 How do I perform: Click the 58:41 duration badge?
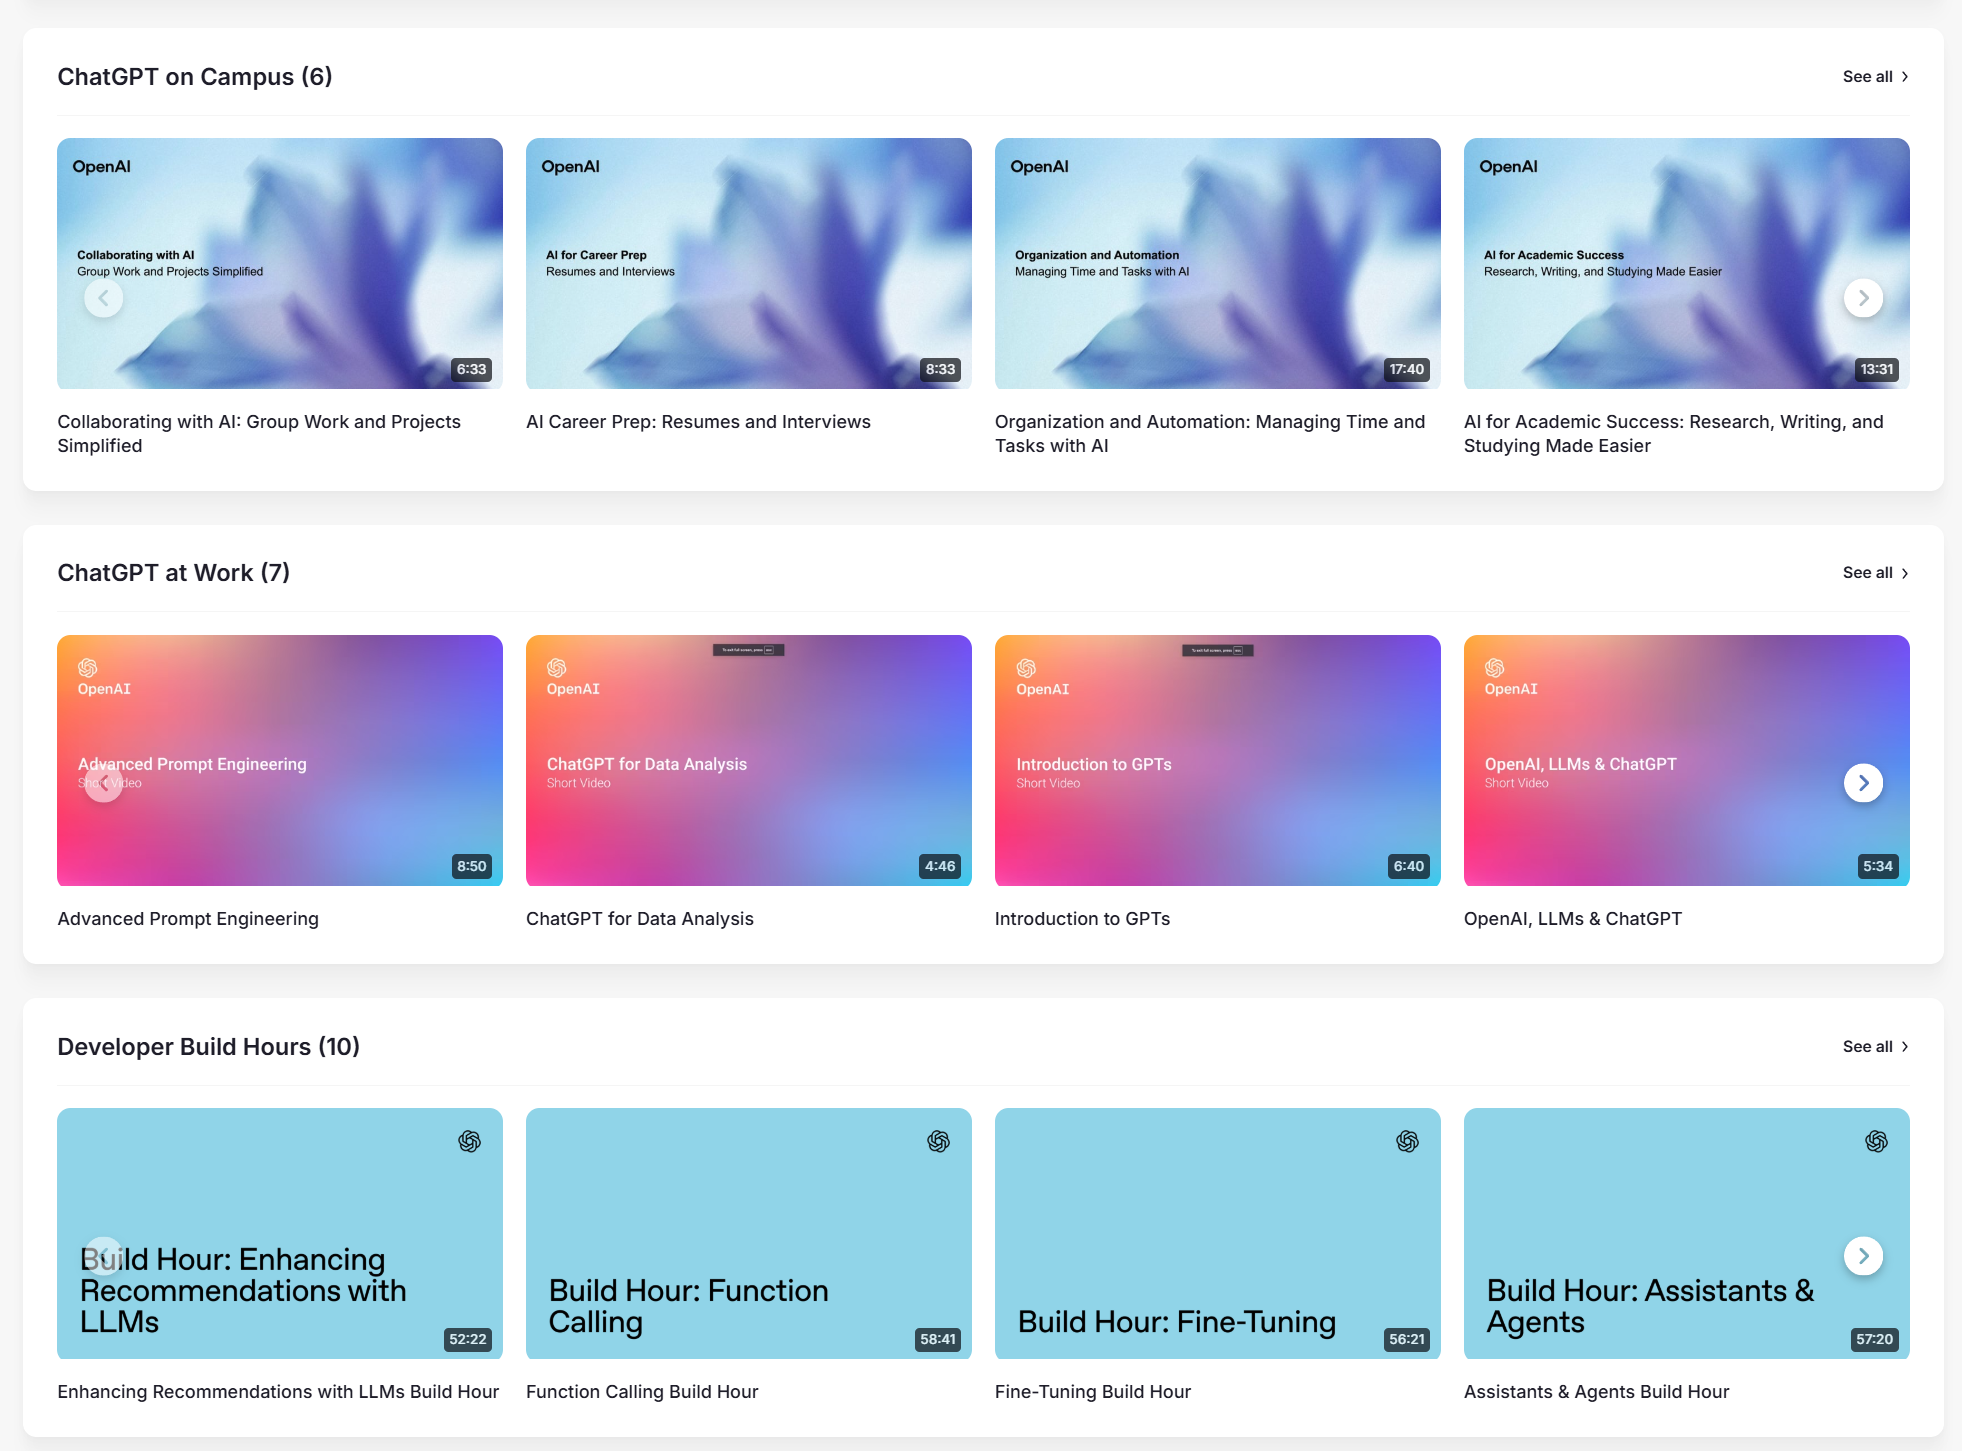(938, 1339)
